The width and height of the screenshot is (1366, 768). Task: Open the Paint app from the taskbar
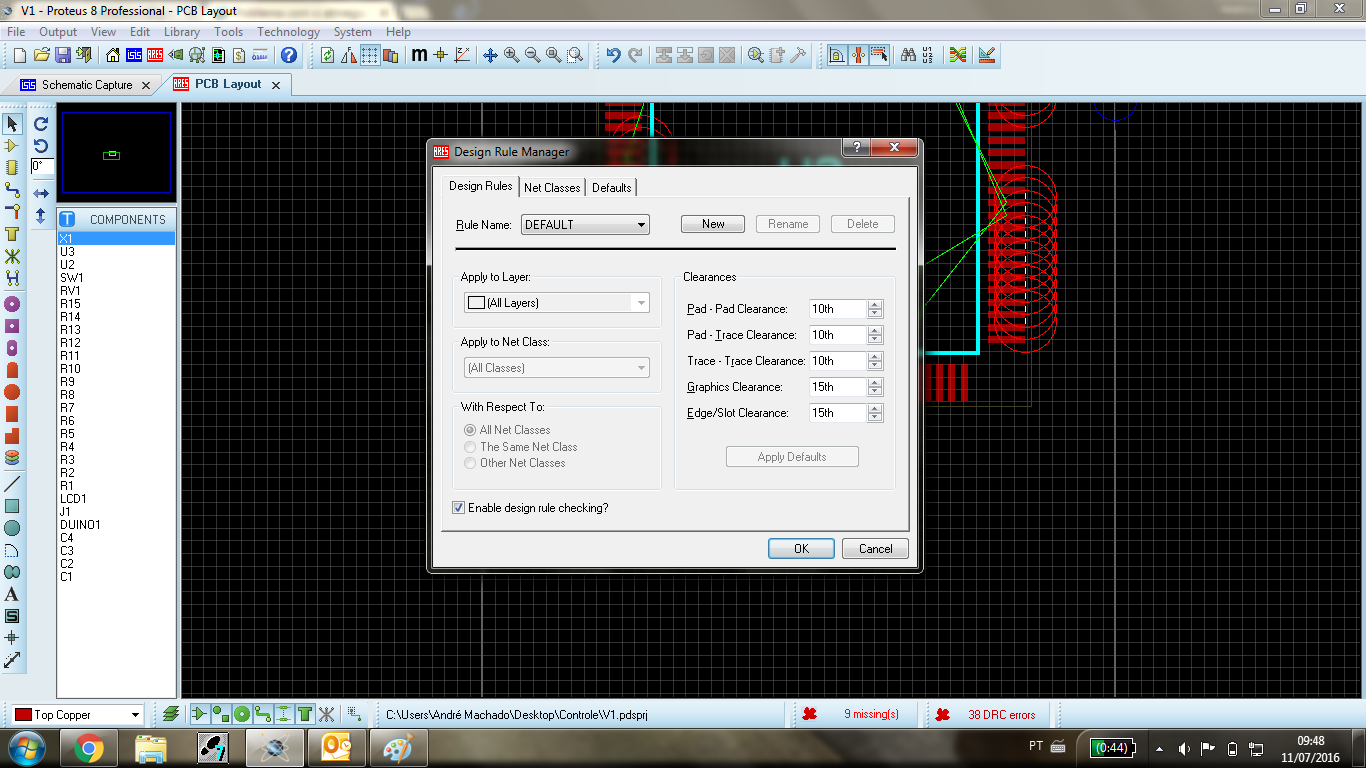point(398,748)
